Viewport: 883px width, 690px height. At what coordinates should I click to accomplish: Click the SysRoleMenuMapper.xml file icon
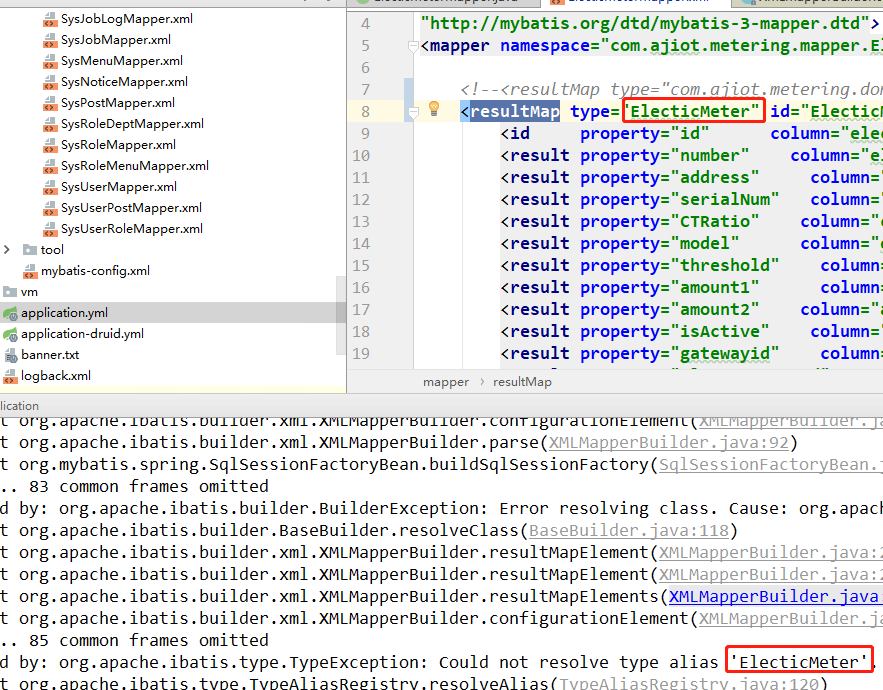[50, 166]
